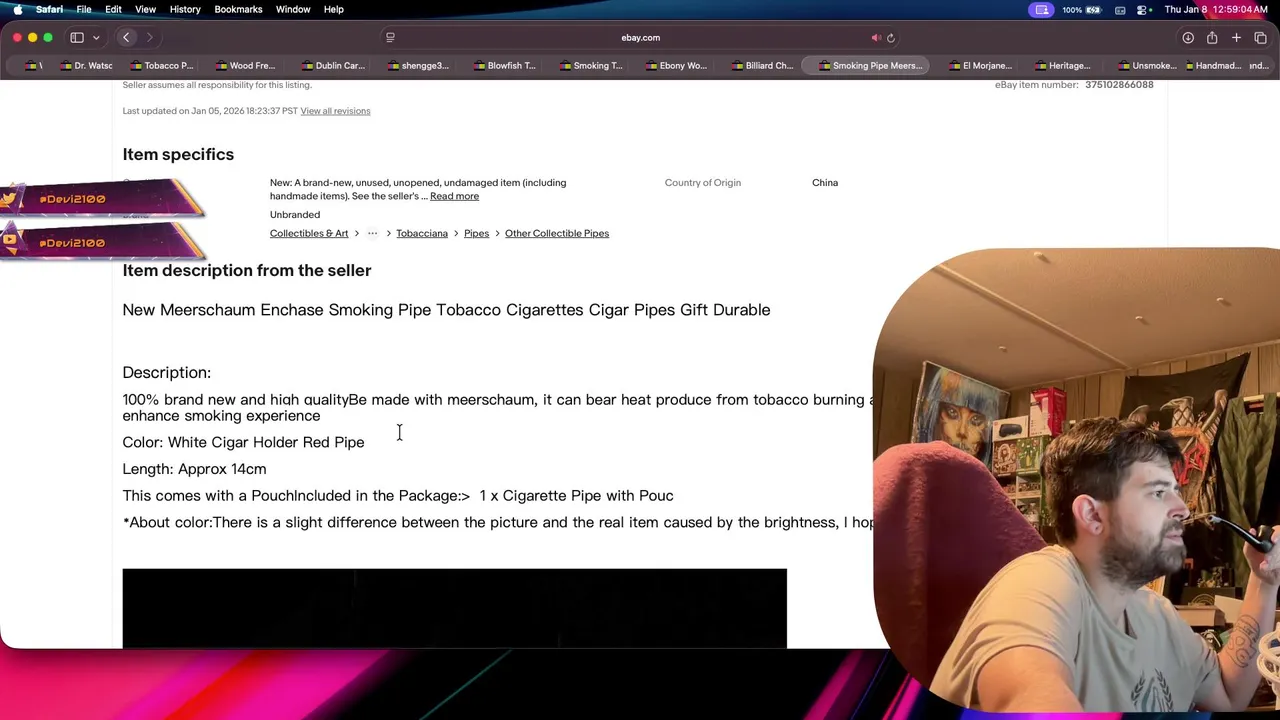Image resolution: width=1280 pixels, height=720 pixels.
Task: Open the Help menu
Action: click(x=333, y=10)
